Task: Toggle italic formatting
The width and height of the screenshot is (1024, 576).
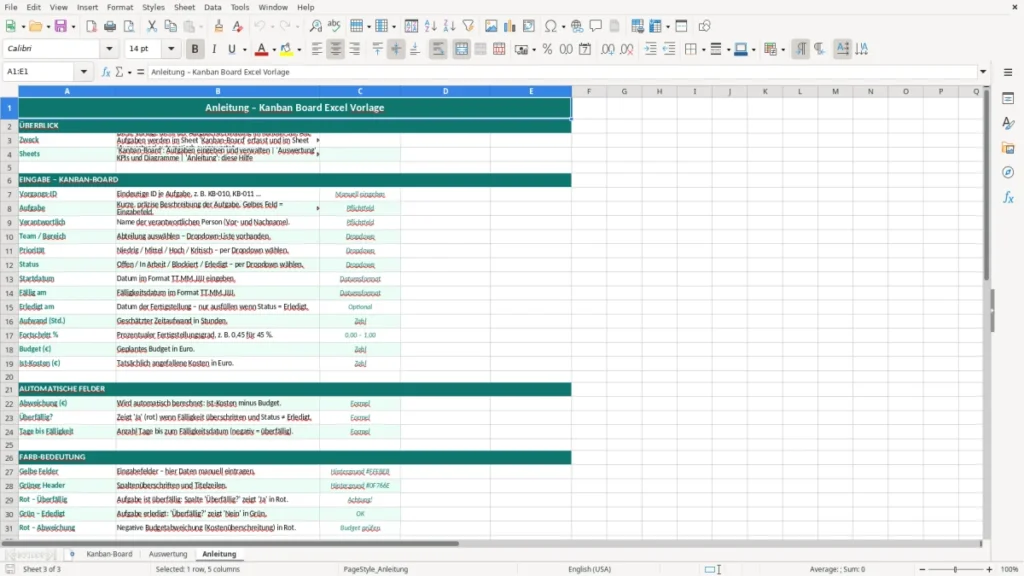Action: click(214, 49)
